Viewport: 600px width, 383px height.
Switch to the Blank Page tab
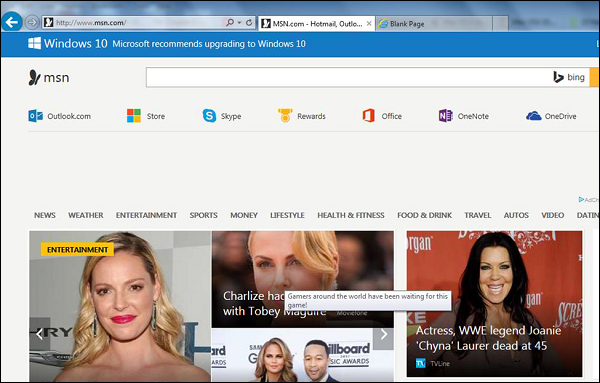[434, 24]
